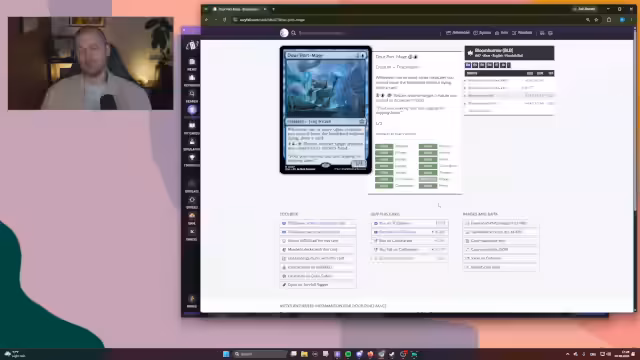Click the Dour Port-Mage card image

click(326, 110)
